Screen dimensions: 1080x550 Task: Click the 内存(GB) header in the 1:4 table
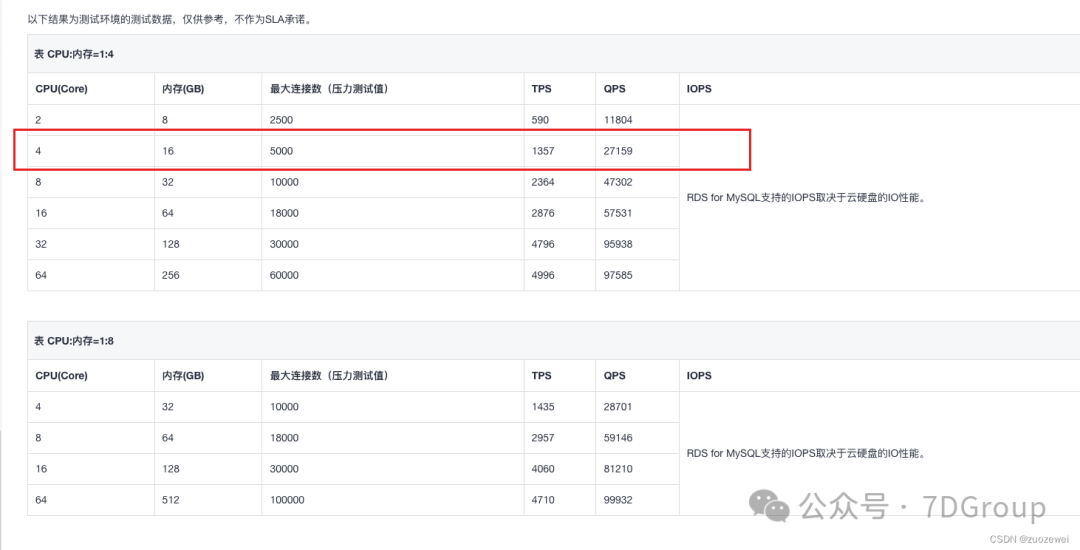[x=183, y=89]
